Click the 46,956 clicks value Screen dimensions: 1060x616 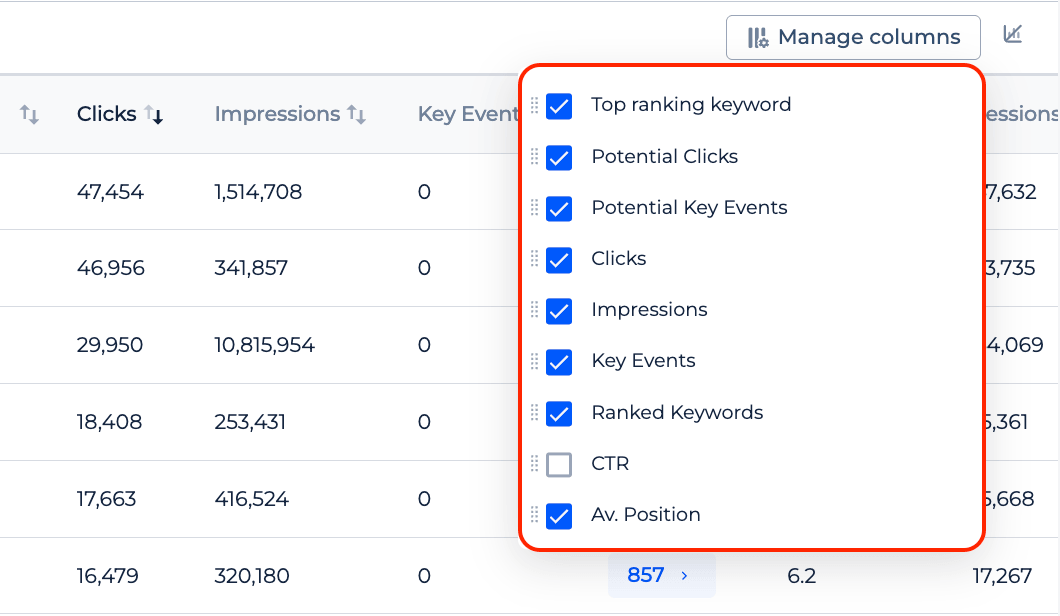coord(111,268)
